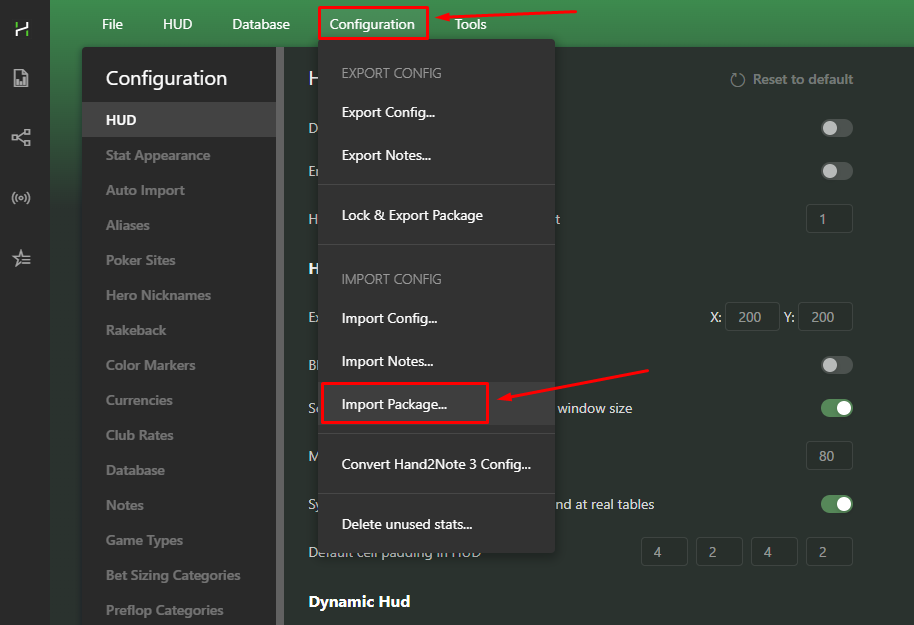Image resolution: width=914 pixels, height=625 pixels.
Task: Open Currencies settings
Action: (179, 400)
